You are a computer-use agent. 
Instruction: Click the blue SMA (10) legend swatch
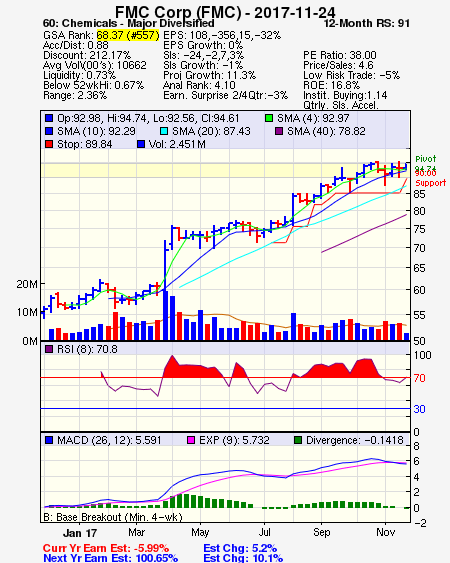pos(49,131)
